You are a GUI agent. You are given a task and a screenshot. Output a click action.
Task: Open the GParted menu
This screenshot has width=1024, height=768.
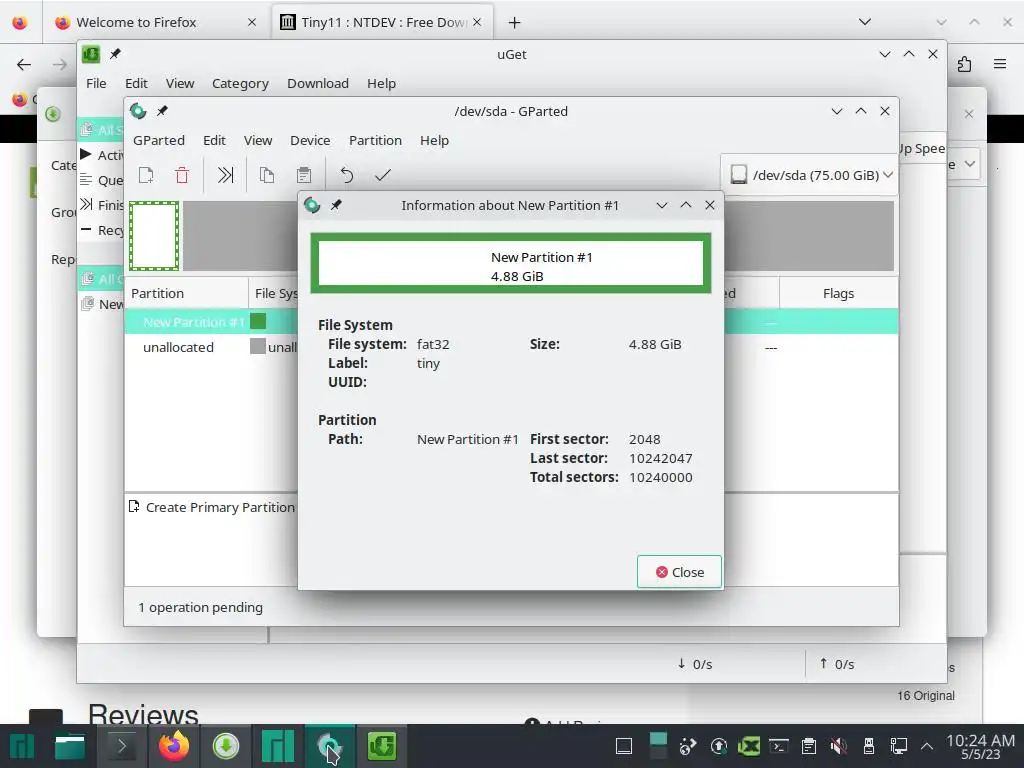159,140
